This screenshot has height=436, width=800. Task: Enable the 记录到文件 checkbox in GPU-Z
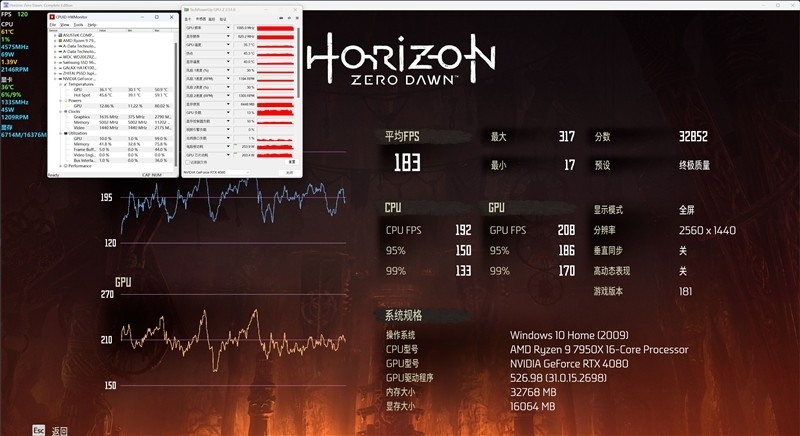tap(188, 162)
